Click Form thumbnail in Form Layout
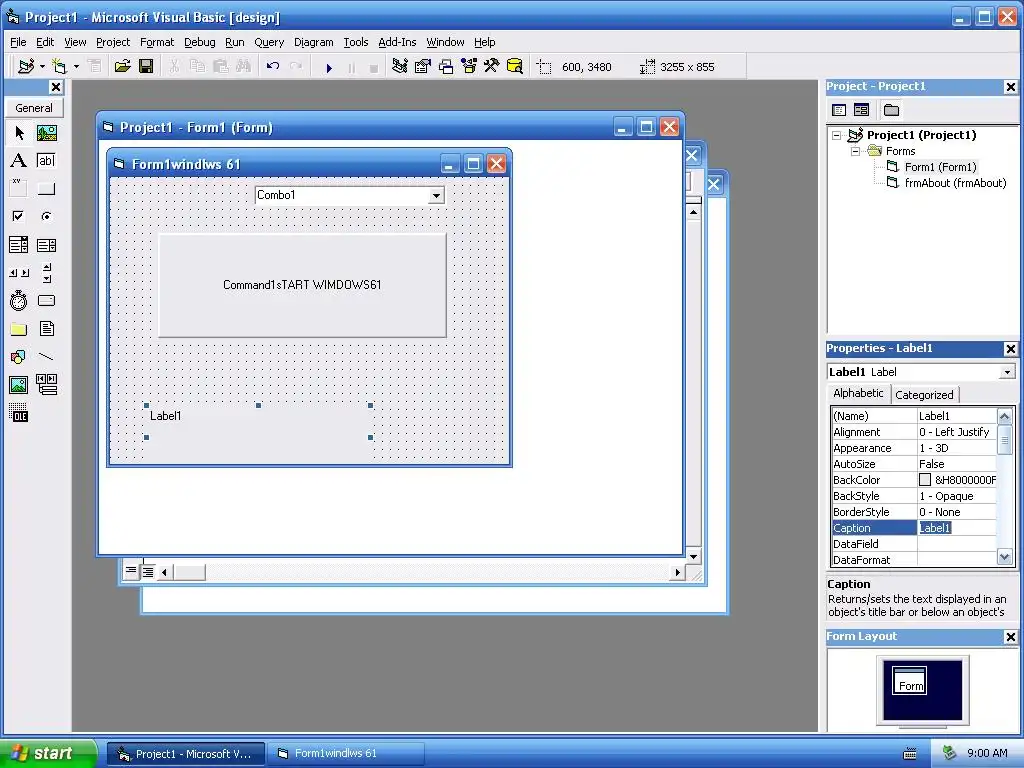Image resolution: width=1024 pixels, height=768 pixels. [x=910, y=682]
